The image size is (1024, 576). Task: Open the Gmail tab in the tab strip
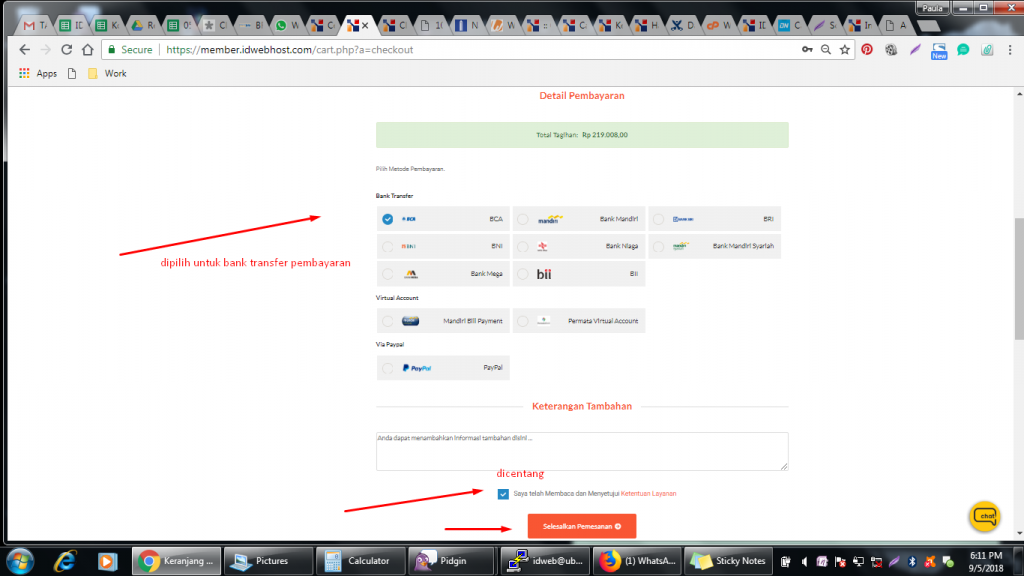35,25
